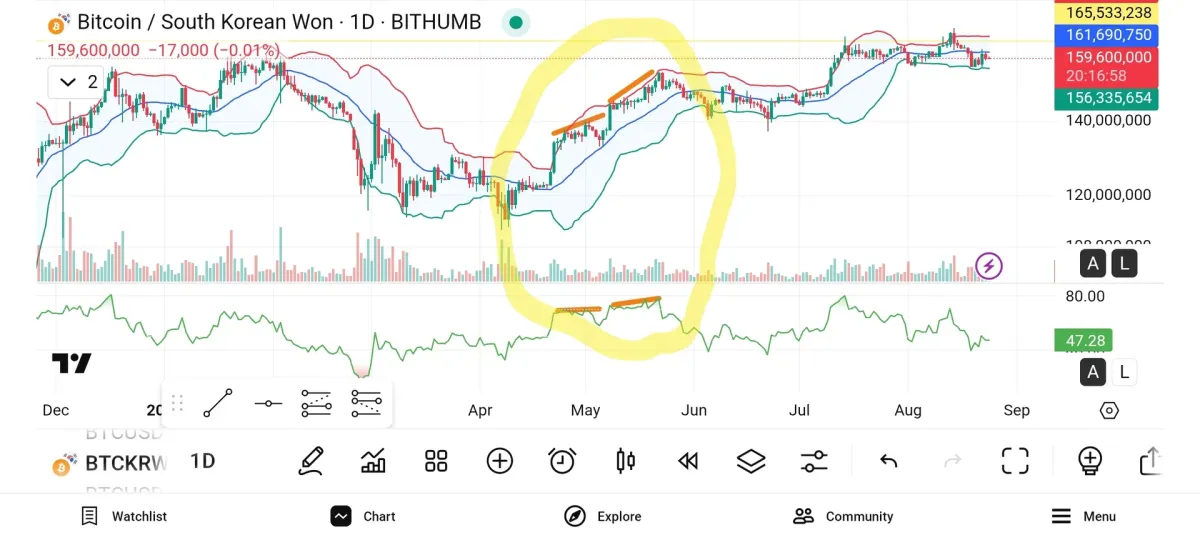1200x540 pixels.
Task: Click the undo arrow
Action: [889, 461]
